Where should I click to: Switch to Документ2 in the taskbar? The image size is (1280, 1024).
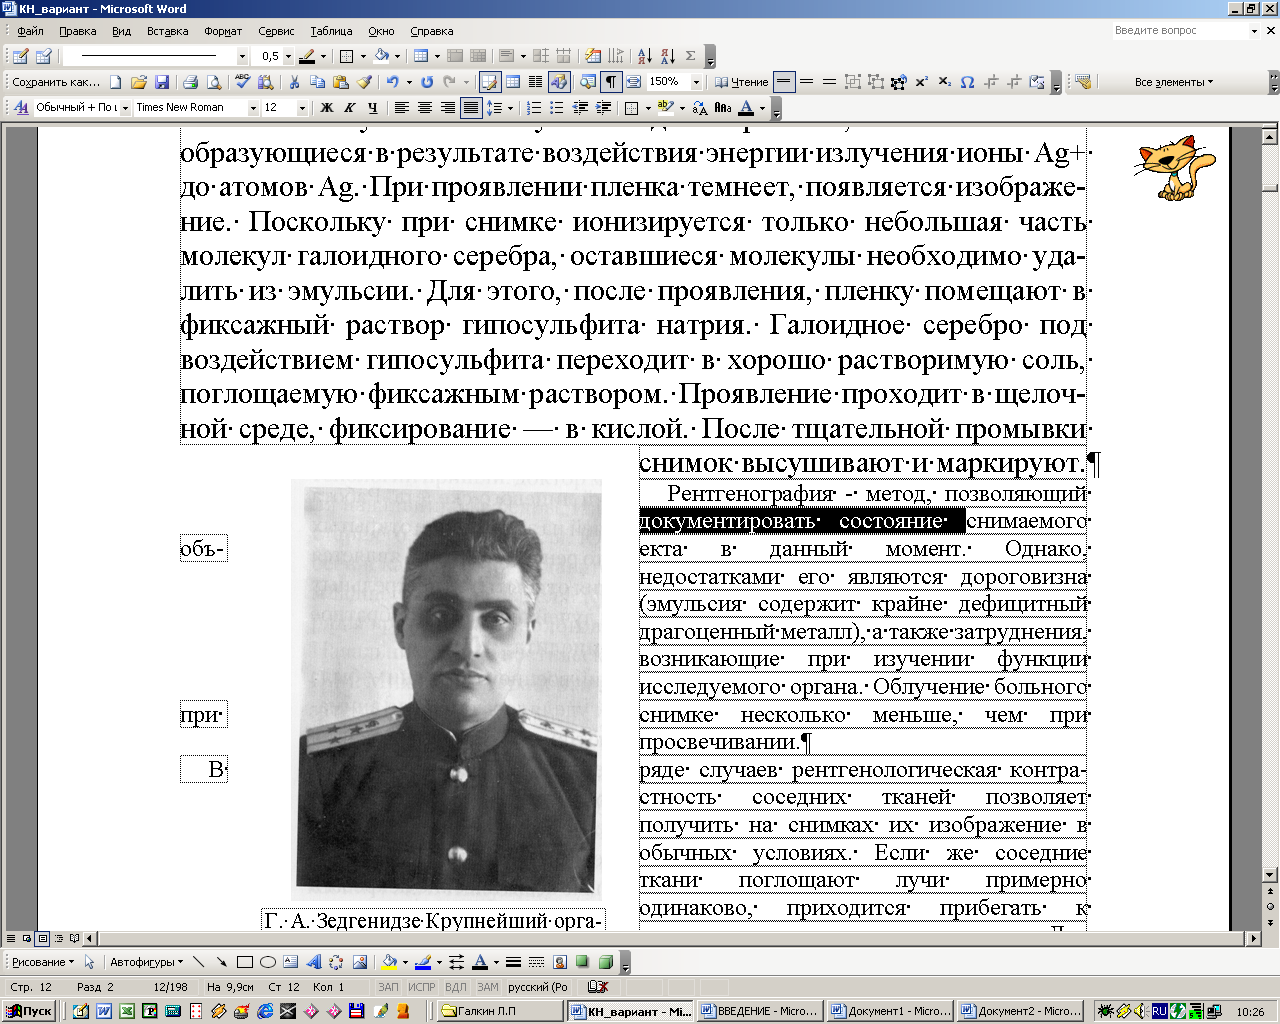tap(1019, 1011)
